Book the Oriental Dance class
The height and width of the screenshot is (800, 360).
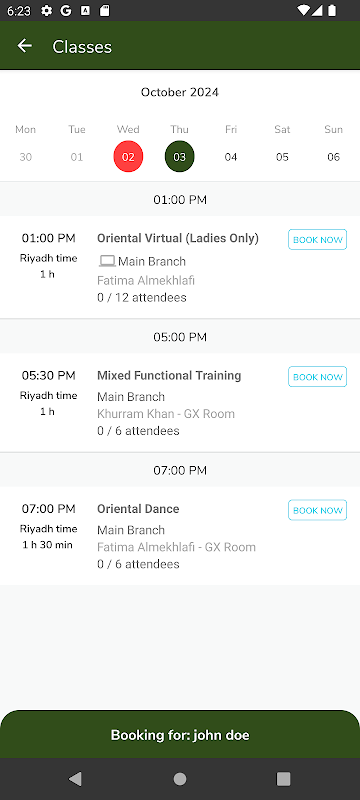[x=317, y=510]
